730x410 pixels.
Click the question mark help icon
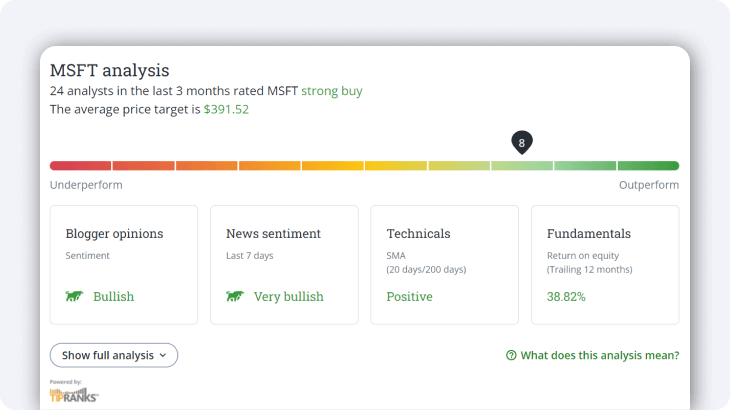(511, 355)
